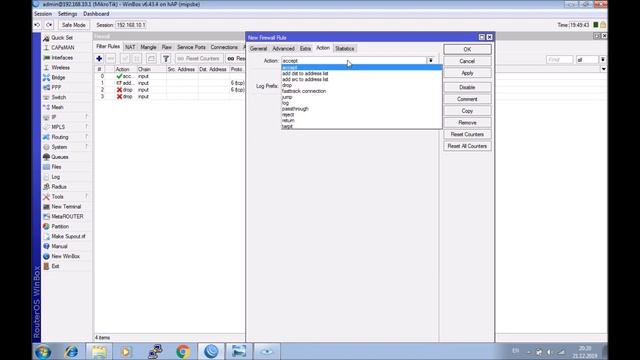Choose 'jump' from the Action list
This screenshot has width=640, height=360.
[287, 97]
